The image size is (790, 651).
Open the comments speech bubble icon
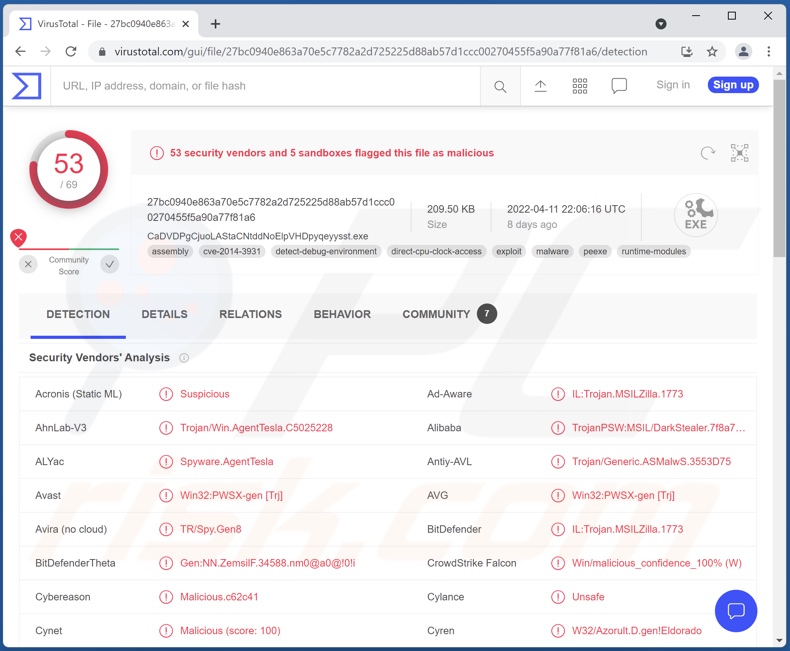[x=619, y=86]
